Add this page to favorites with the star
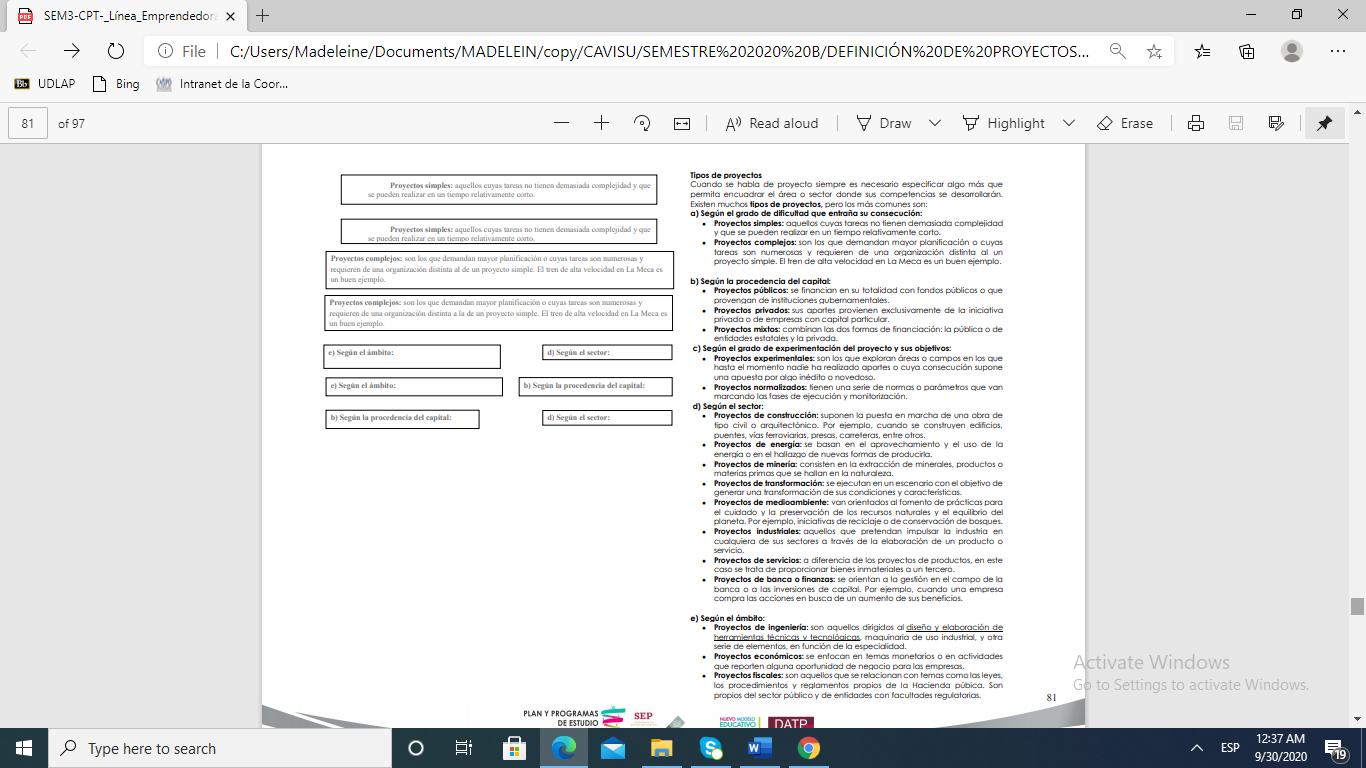The height and width of the screenshot is (768, 1366). (1154, 51)
